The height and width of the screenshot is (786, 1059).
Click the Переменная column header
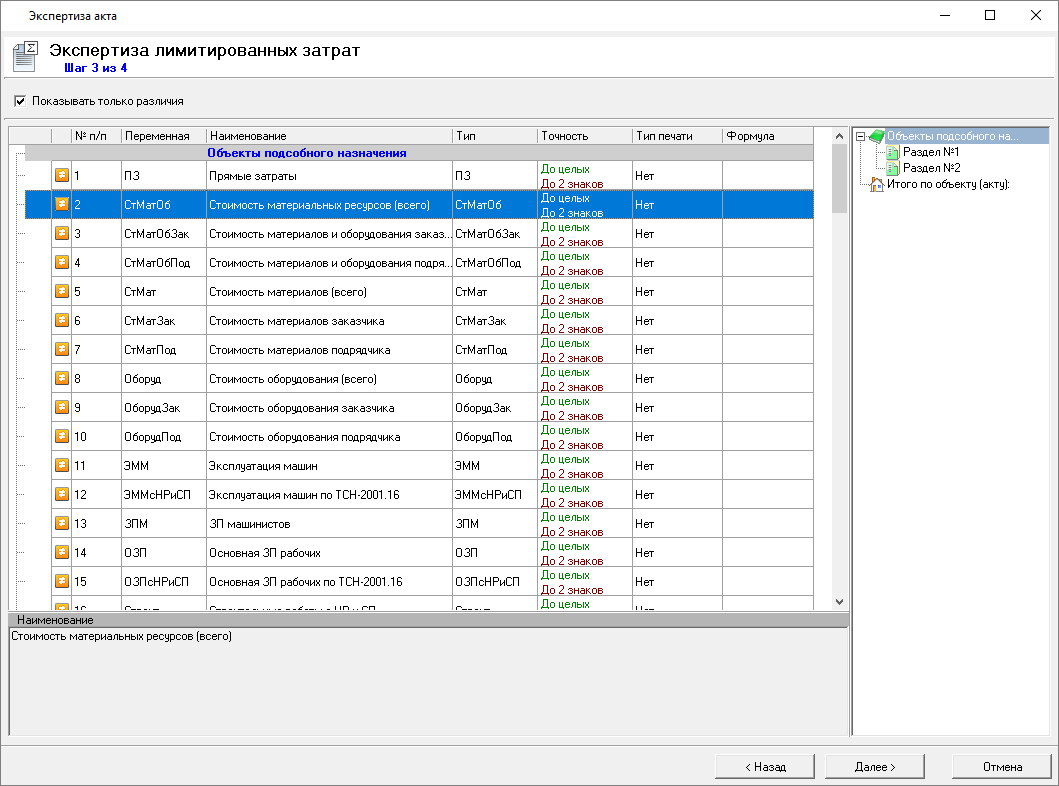[162, 136]
